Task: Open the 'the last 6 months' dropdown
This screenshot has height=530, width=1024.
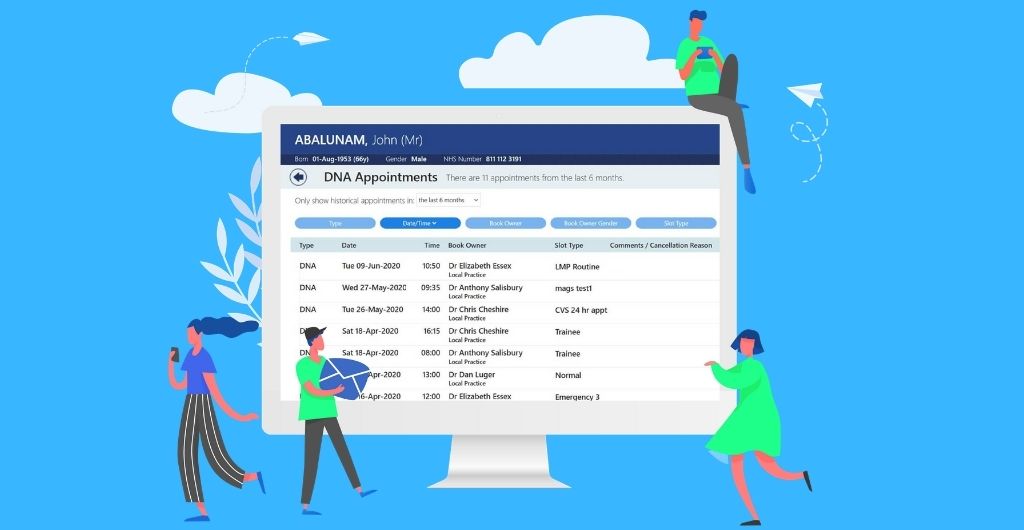Action: (x=449, y=200)
